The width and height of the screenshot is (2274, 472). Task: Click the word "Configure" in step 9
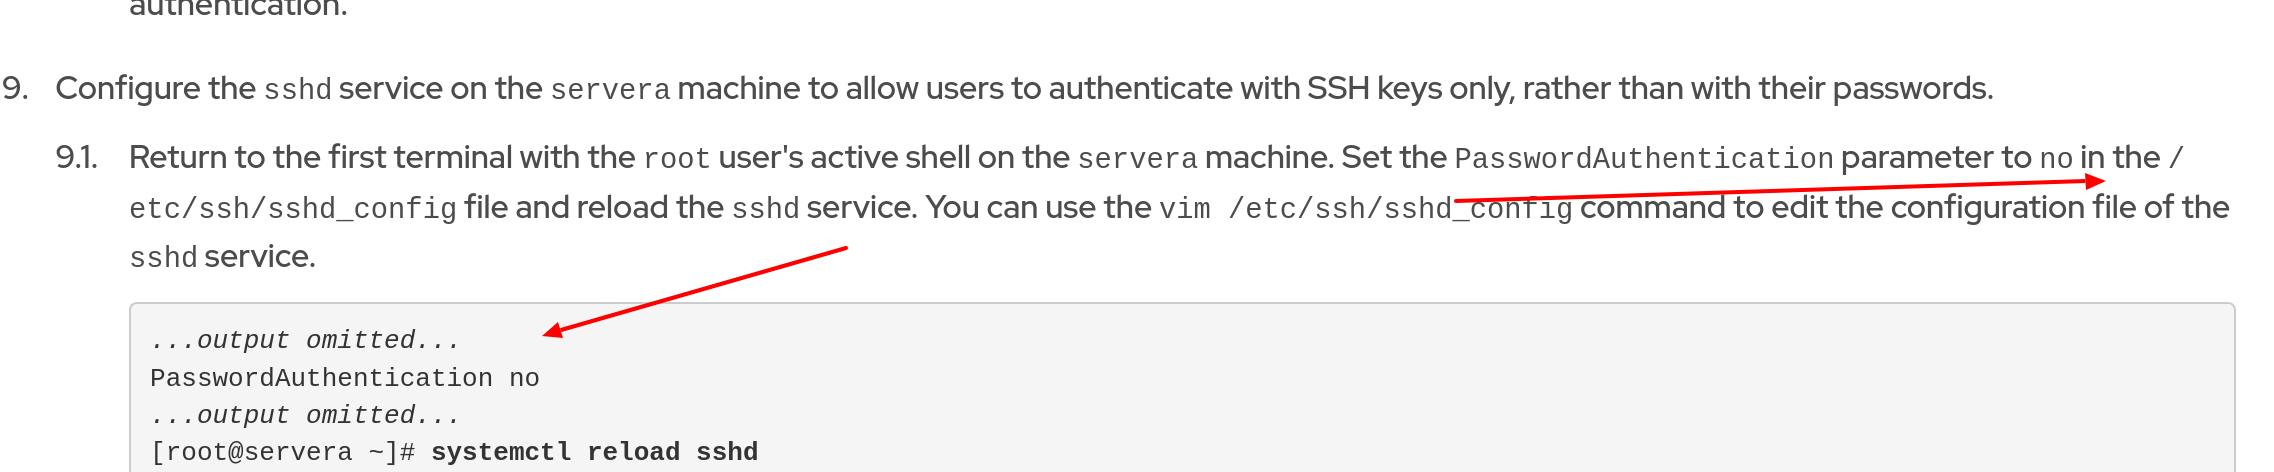128,89
